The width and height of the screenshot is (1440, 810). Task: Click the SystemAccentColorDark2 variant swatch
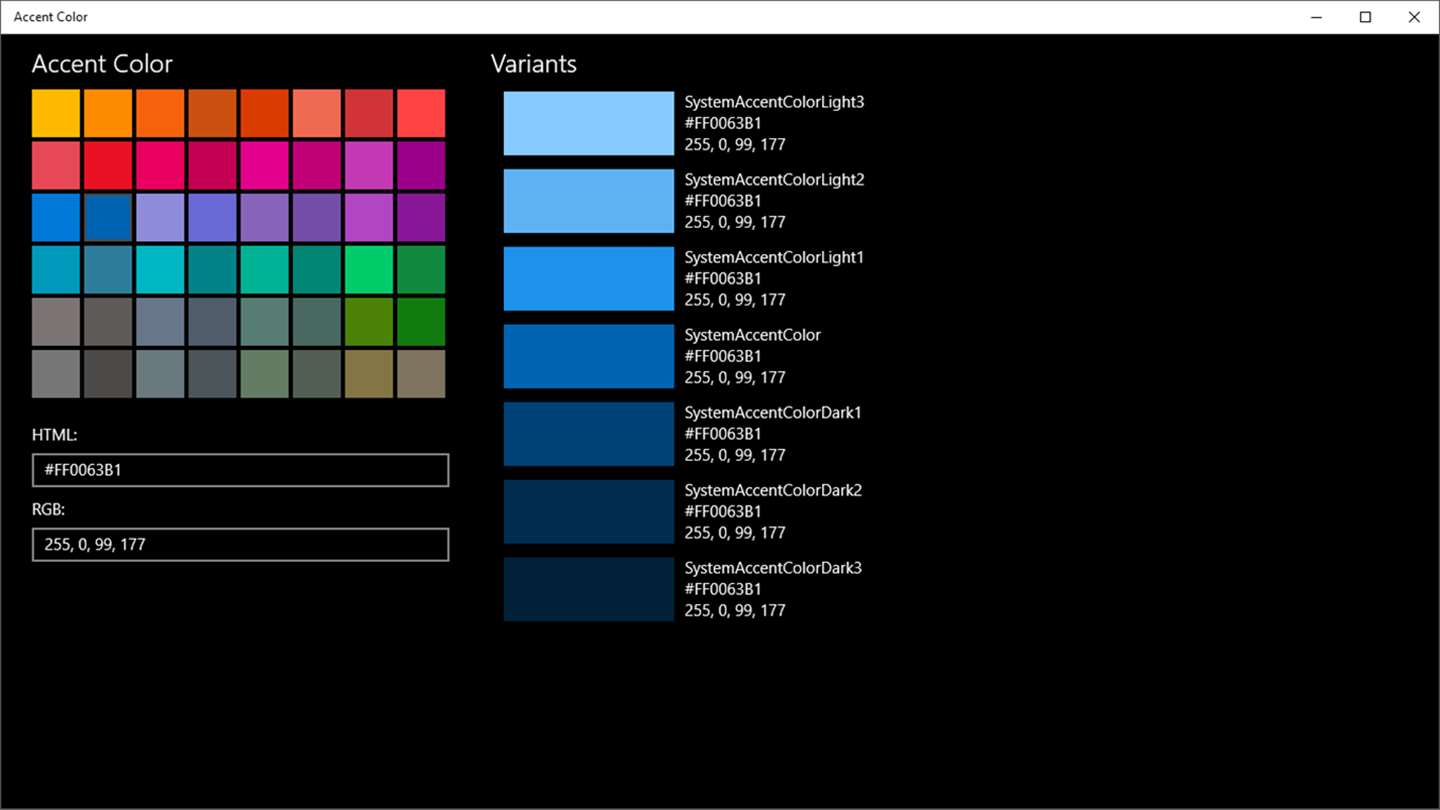(589, 511)
